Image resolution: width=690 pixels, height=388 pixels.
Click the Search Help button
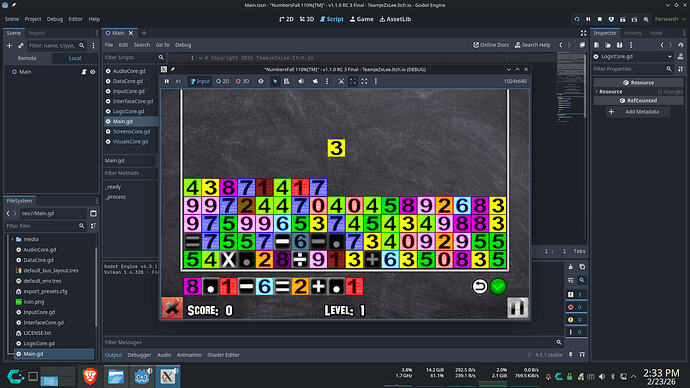pyautogui.click(x=532, y=45)
